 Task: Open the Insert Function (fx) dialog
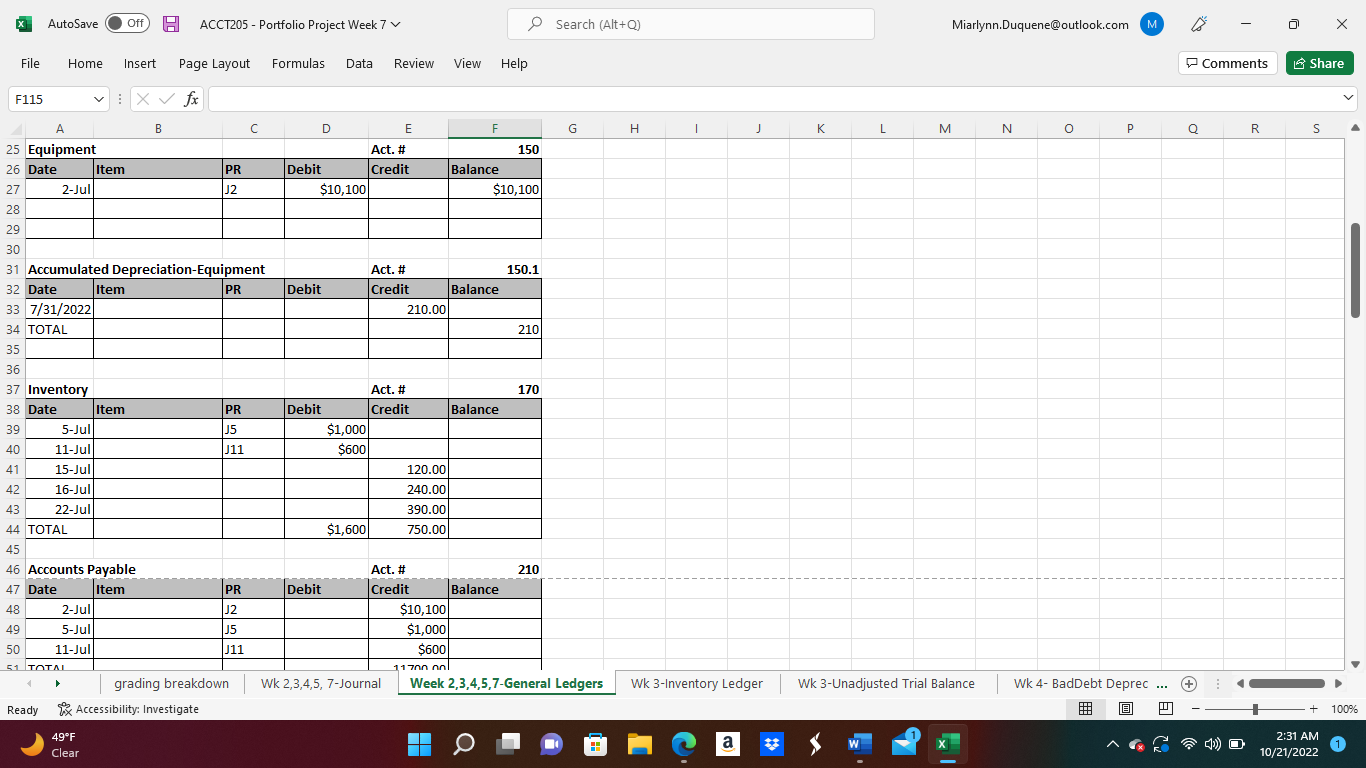pyautogui.click(x=190, y=98)
